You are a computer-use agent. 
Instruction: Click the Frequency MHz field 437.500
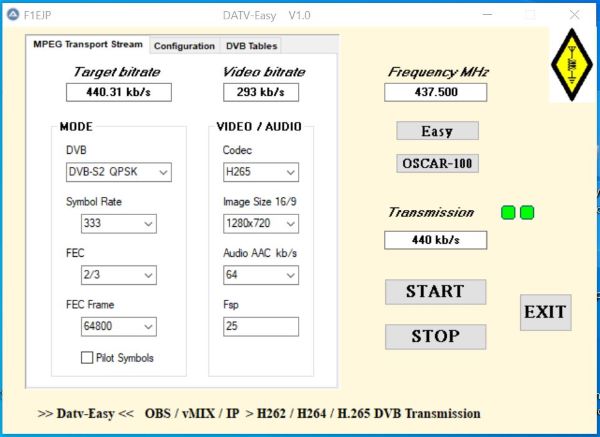[435, 92]
